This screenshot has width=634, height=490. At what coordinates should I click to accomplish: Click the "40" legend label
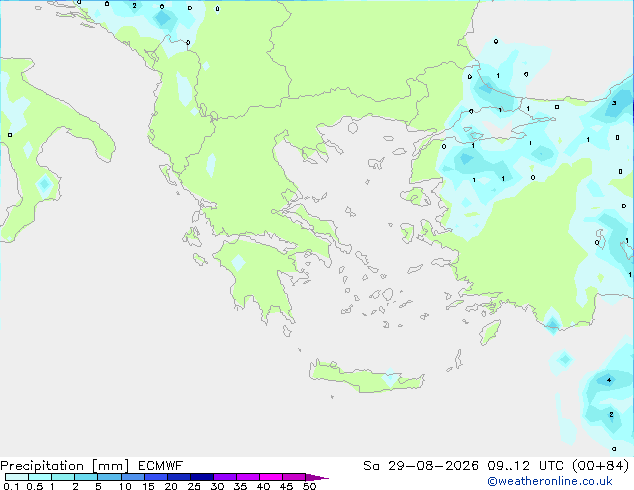[263, 486]
